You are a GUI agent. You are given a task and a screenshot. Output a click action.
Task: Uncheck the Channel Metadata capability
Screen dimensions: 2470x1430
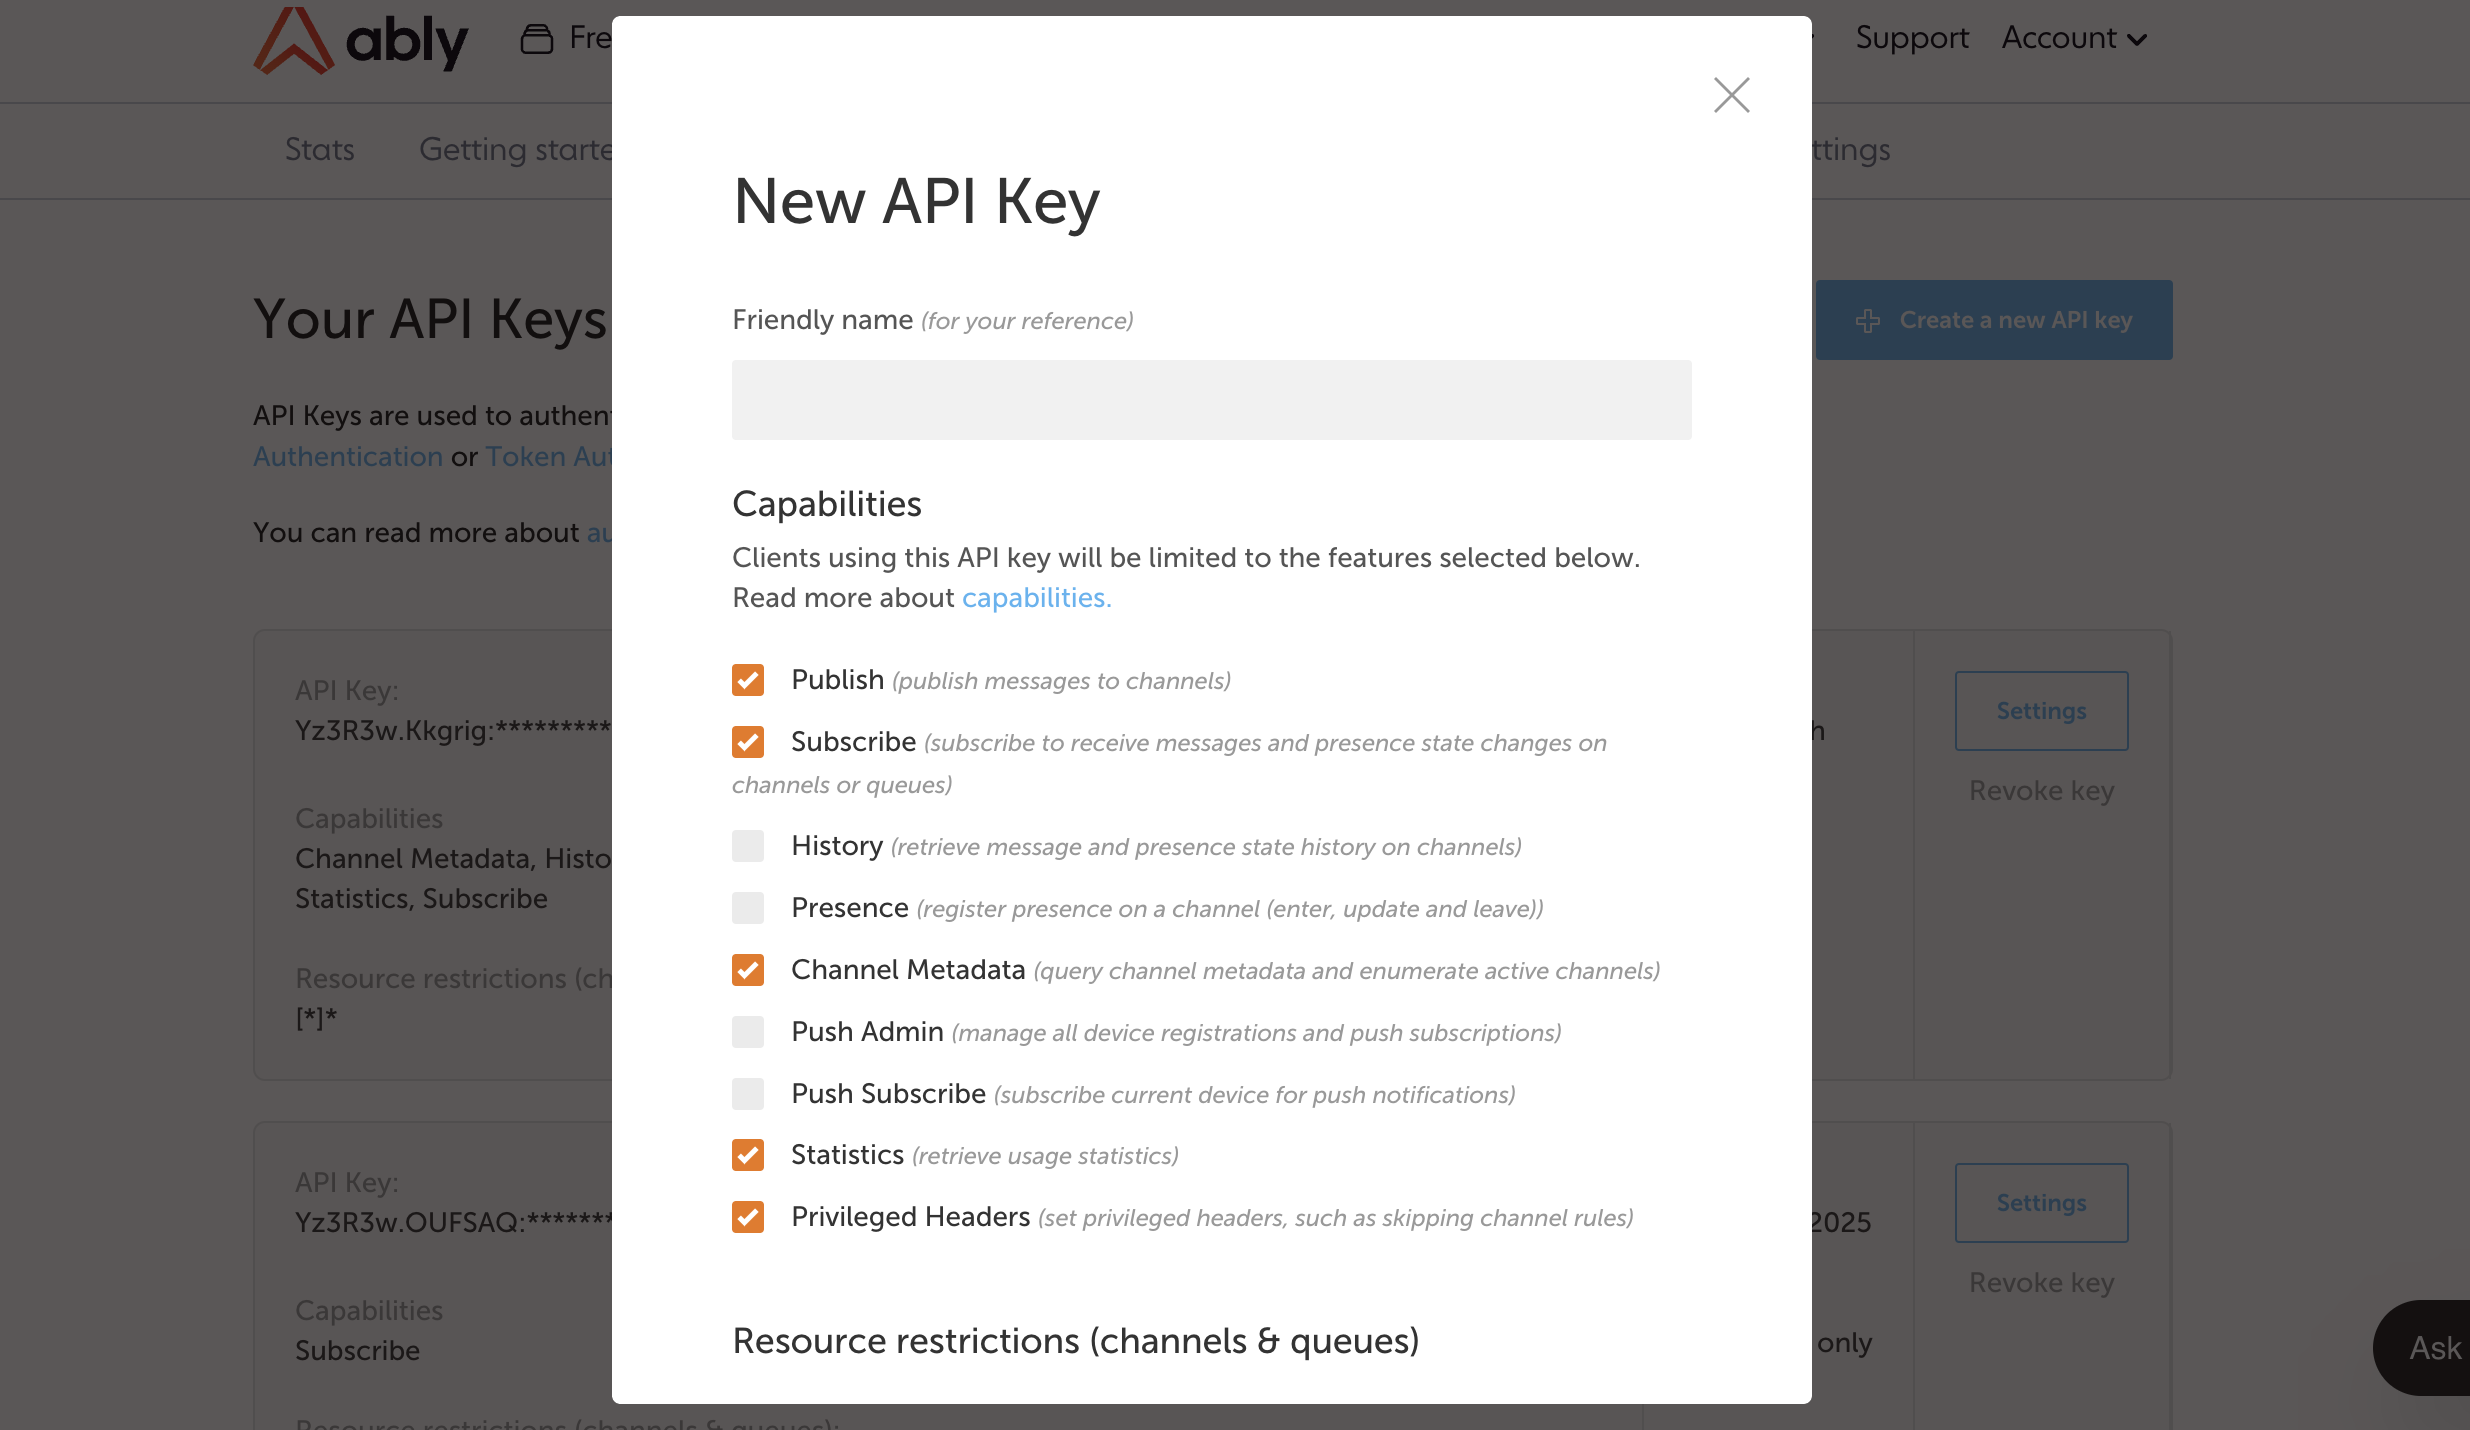tap(748, 970)
